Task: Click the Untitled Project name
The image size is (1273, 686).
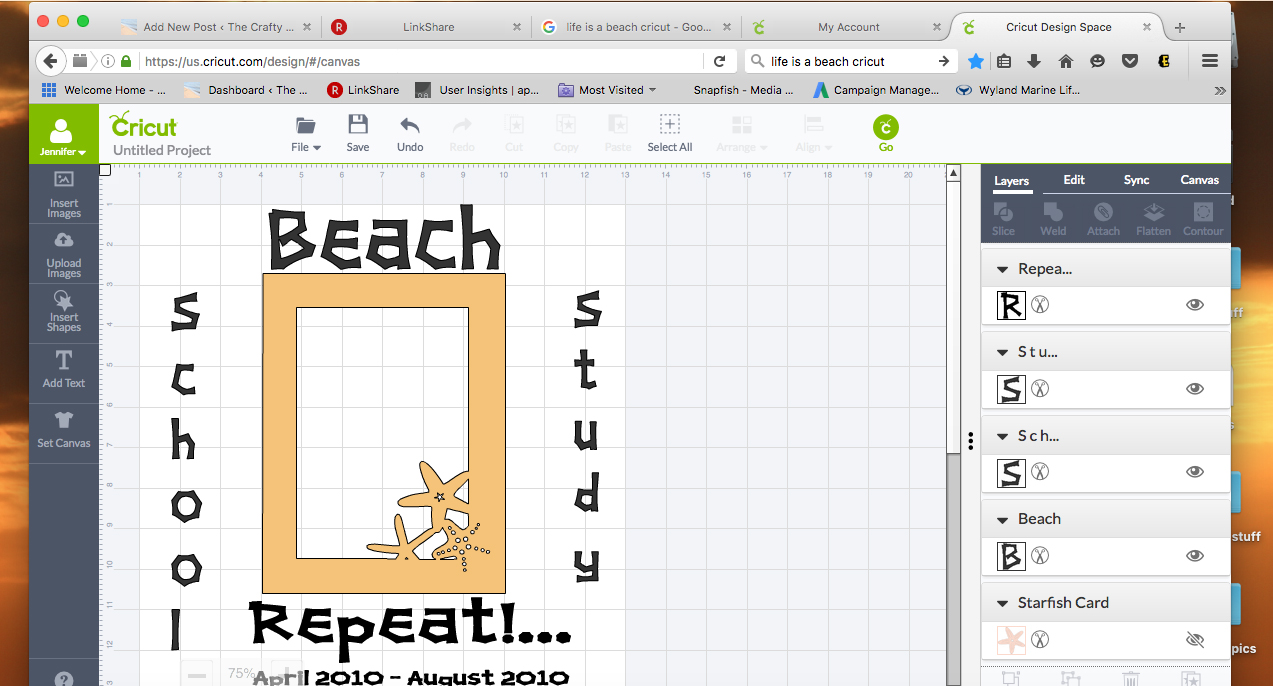Action: [x=162, y=150]
